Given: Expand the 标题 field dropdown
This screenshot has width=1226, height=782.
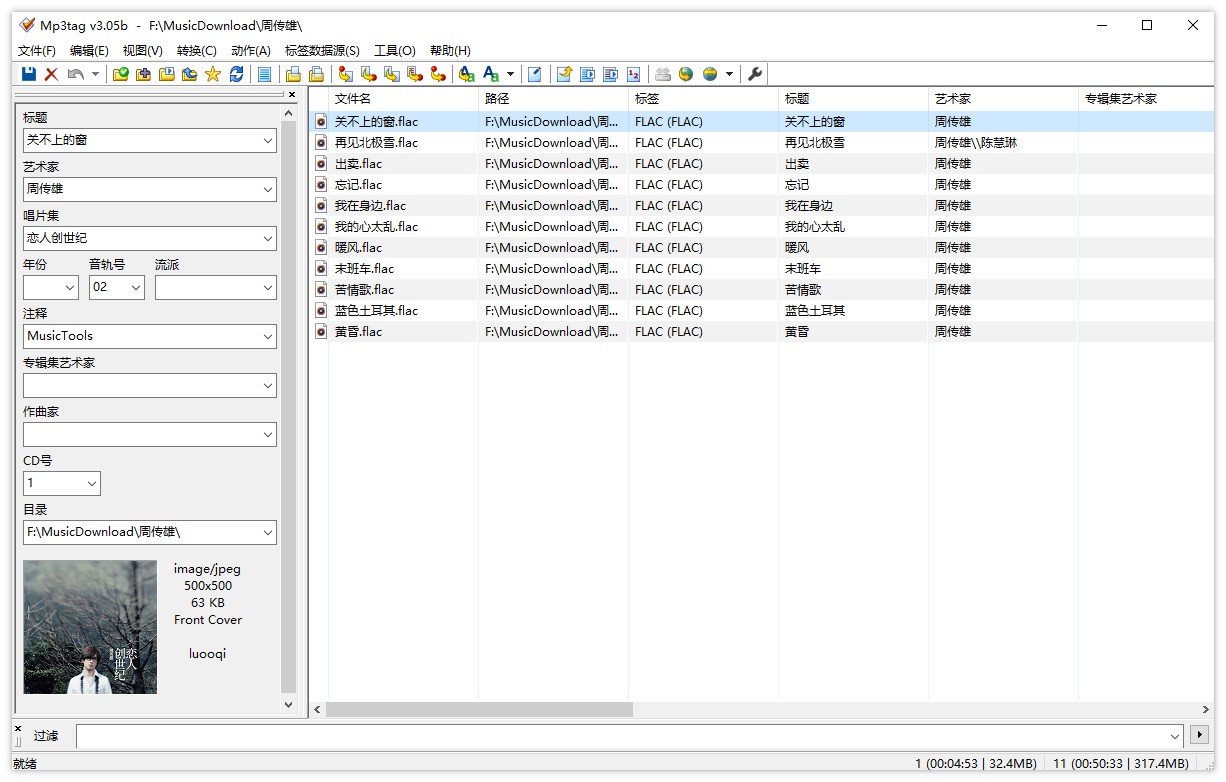Looking at the screenshot, I should click(x=267, y=141).
